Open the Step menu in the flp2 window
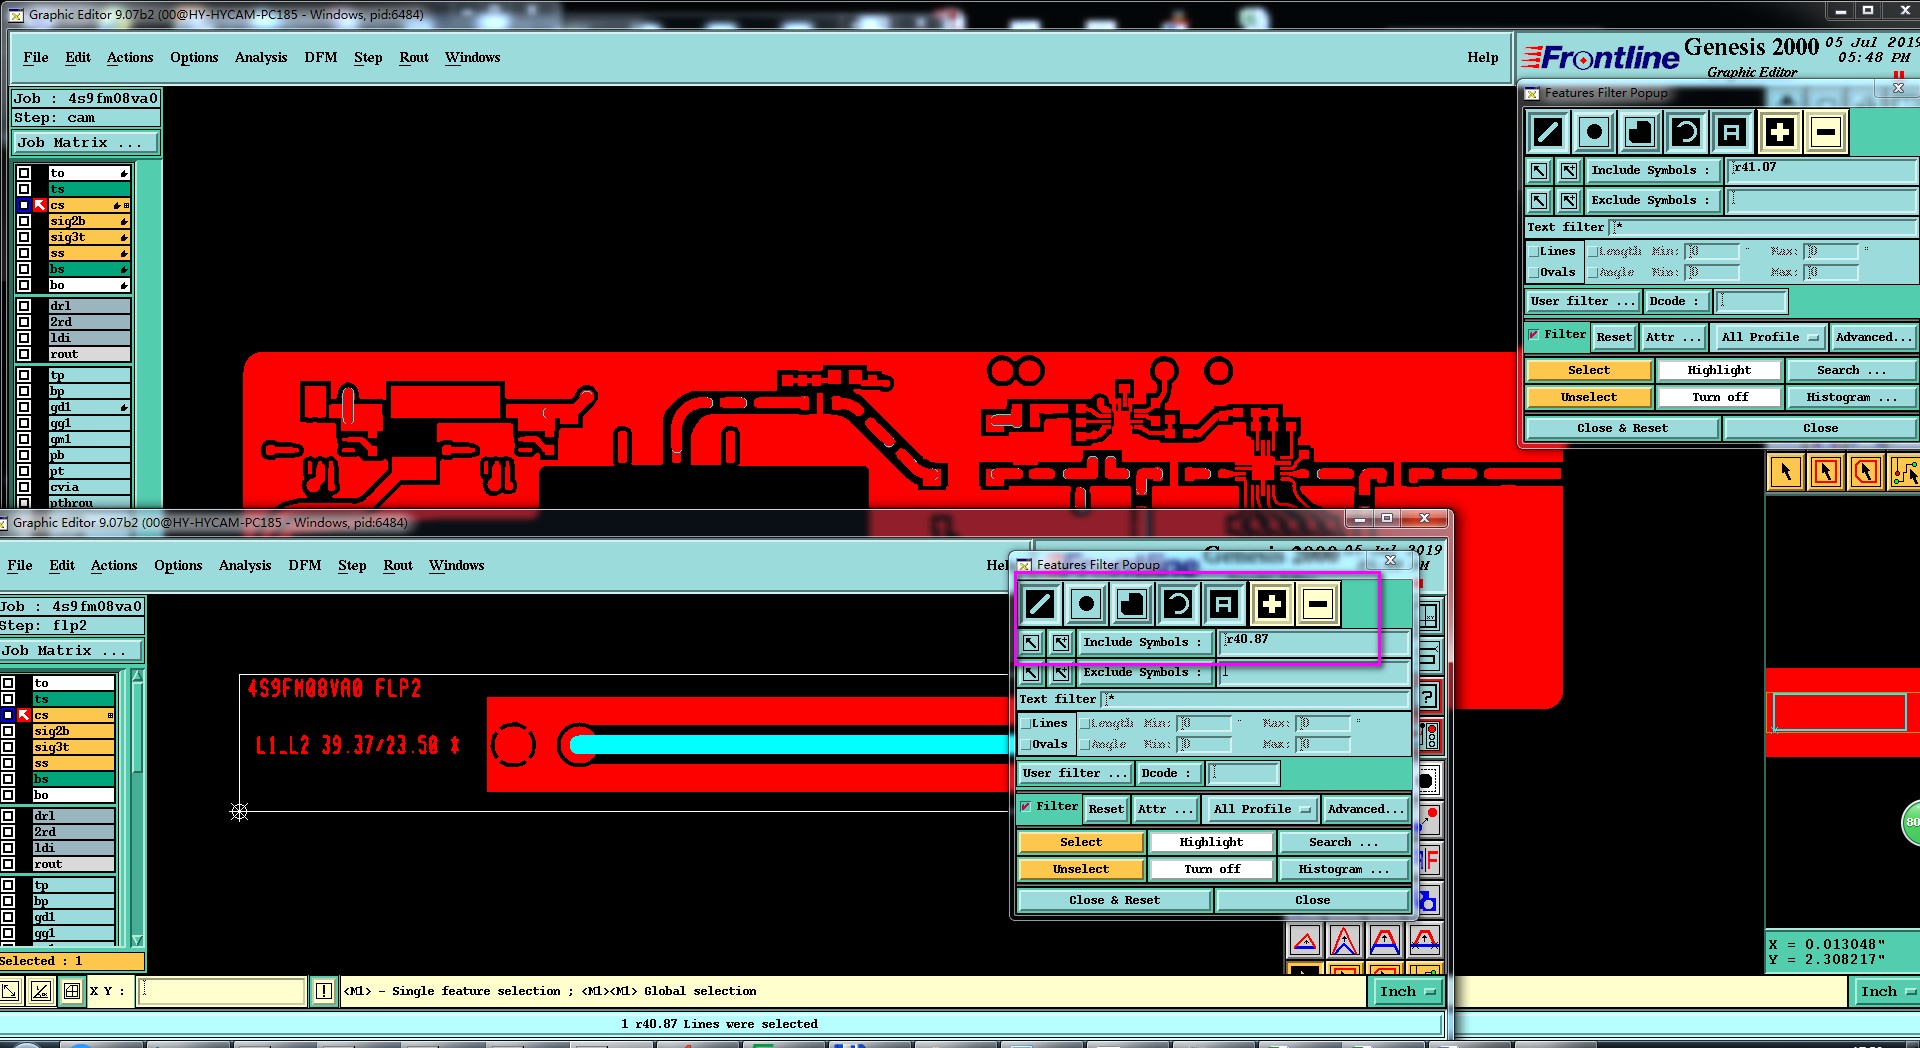The width and height of the screenshot is (1920, 1048). click(352, 566)
